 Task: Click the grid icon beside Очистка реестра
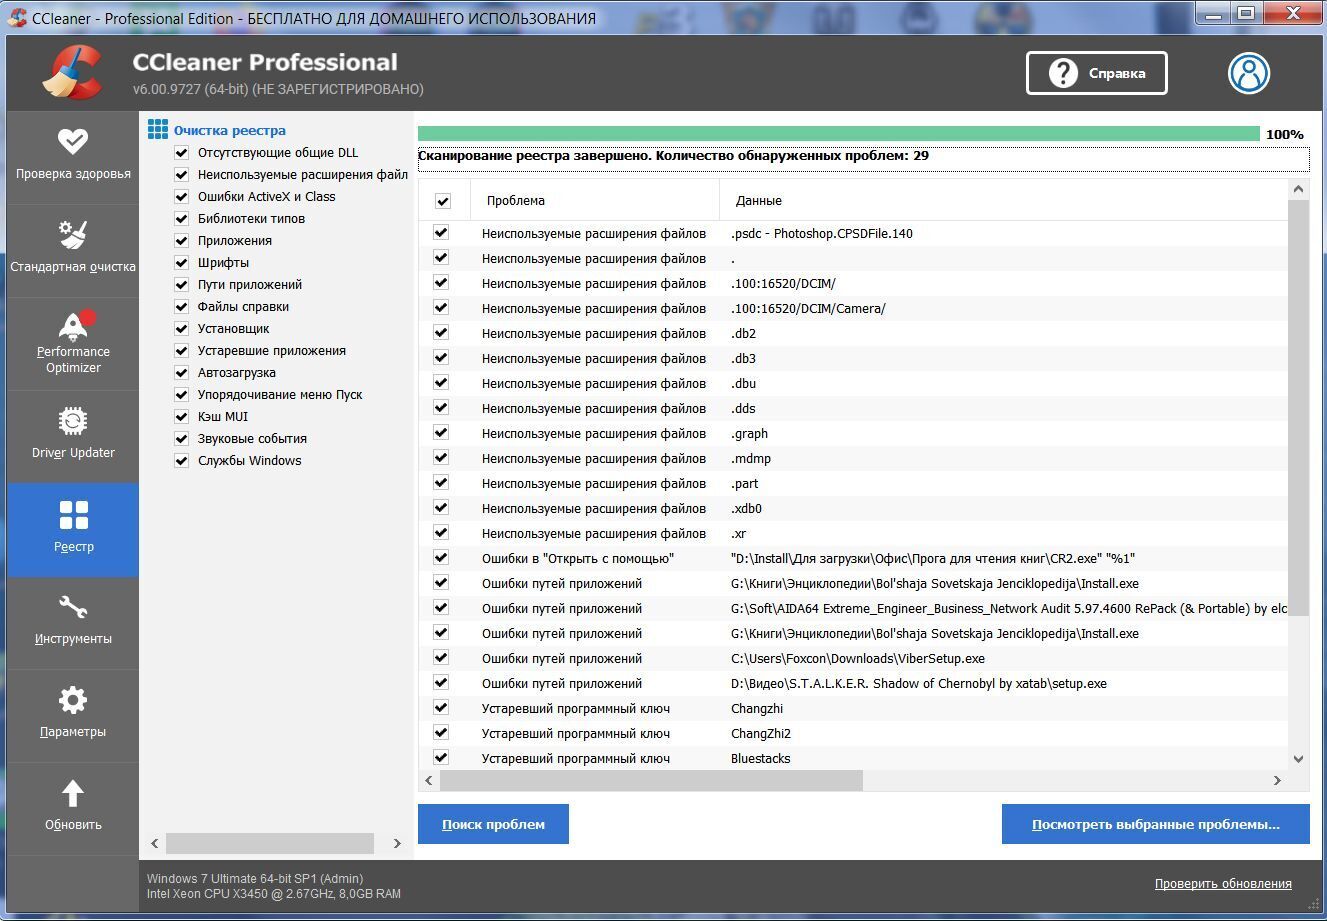pos(158,130)
